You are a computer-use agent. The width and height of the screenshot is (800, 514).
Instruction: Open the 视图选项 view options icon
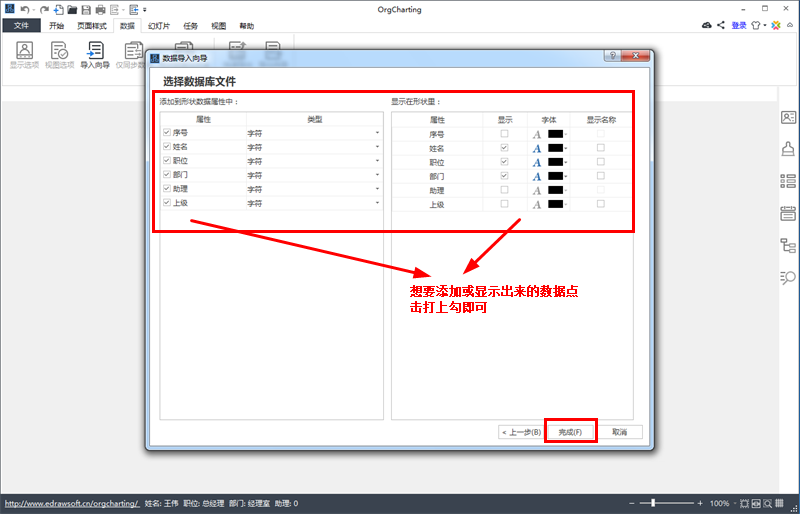(59, 55)
